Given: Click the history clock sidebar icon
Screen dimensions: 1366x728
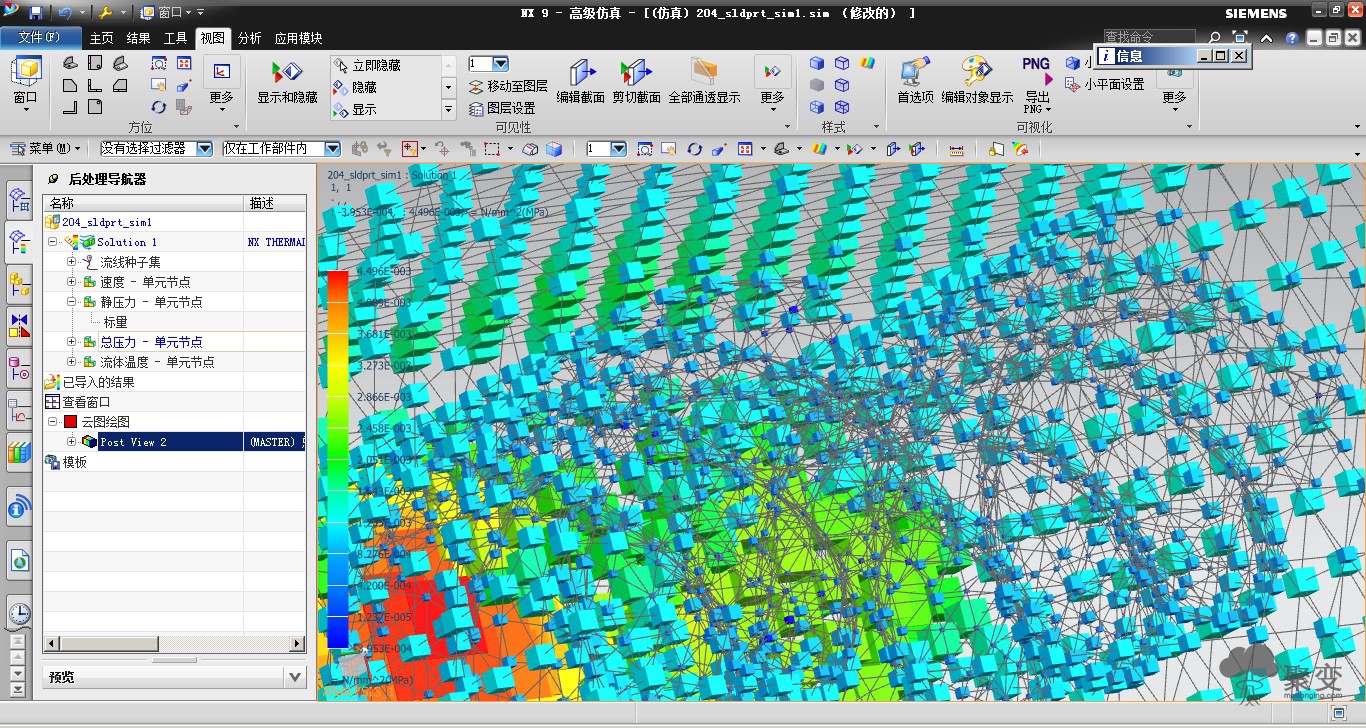Looking at the screenshot, I should 20,613.
